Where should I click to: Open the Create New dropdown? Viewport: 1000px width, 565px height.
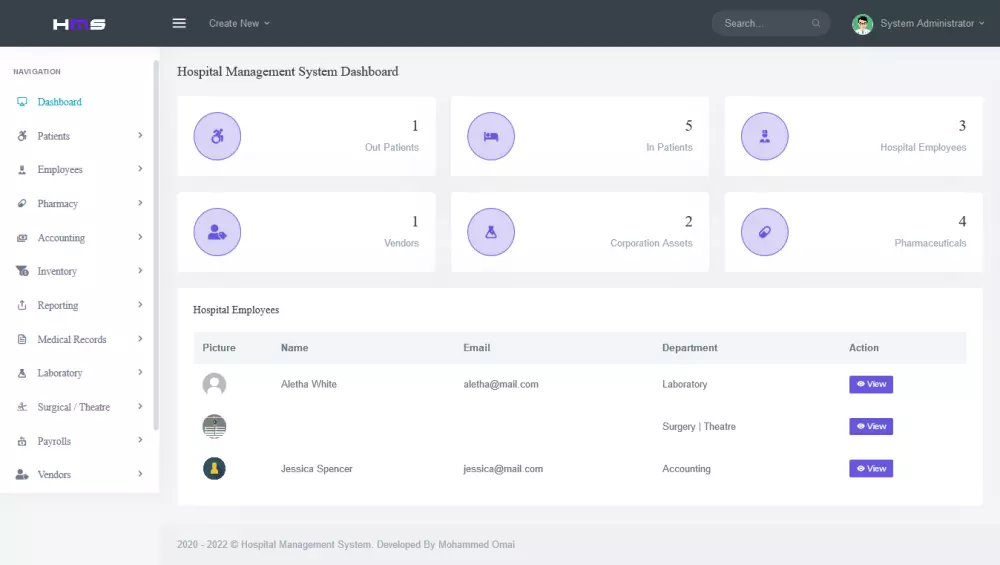pyautogui.click(x=239, y=23)
